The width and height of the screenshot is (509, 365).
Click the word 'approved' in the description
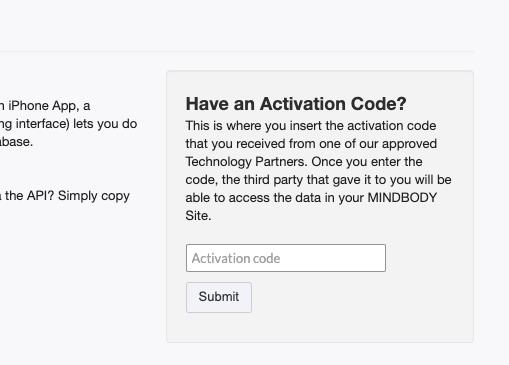pyautogui.click(x=409, y=144)
